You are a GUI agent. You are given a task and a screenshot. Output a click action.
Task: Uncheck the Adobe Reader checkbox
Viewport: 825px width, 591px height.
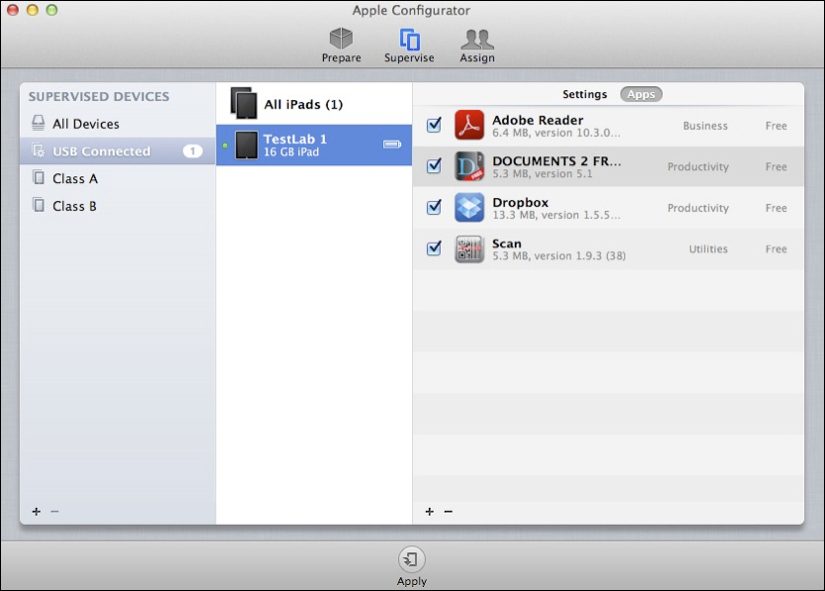434,125
